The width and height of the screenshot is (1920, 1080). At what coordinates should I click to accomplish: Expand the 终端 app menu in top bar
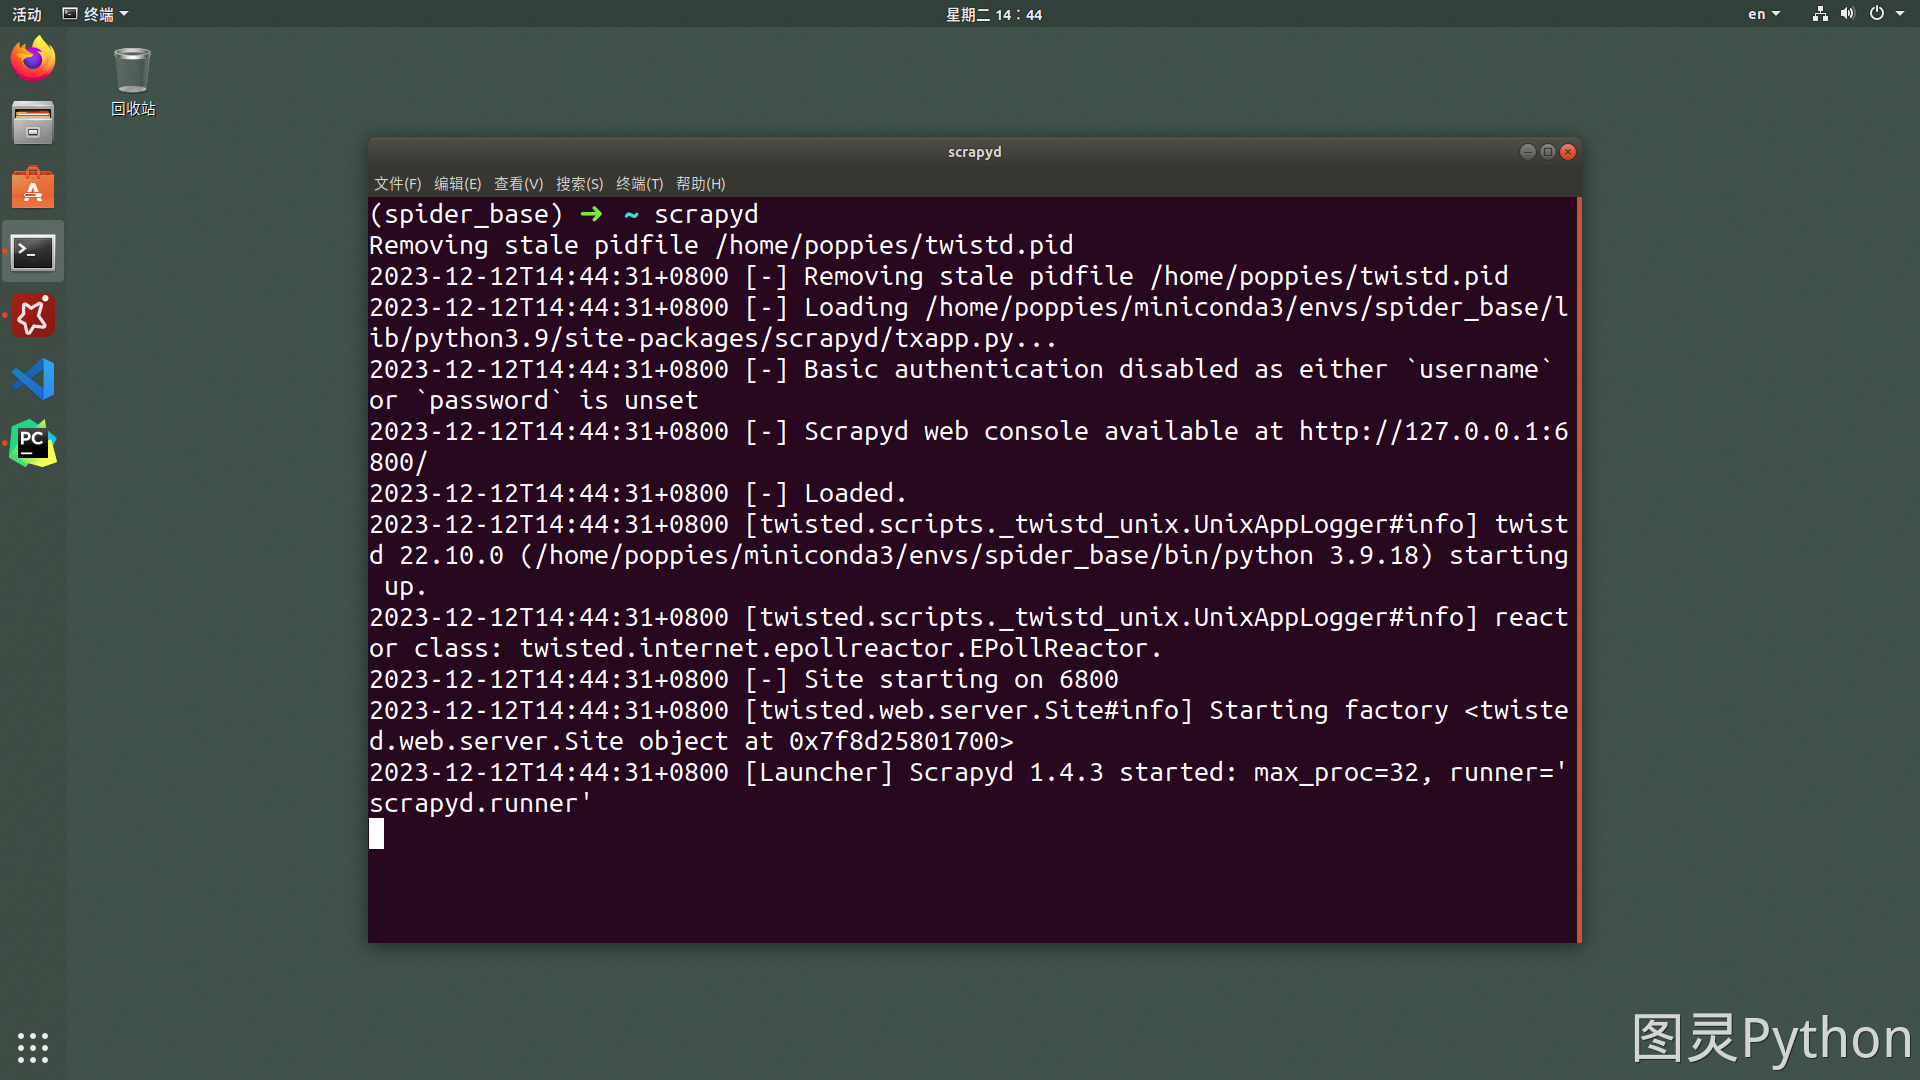[96, 14]
